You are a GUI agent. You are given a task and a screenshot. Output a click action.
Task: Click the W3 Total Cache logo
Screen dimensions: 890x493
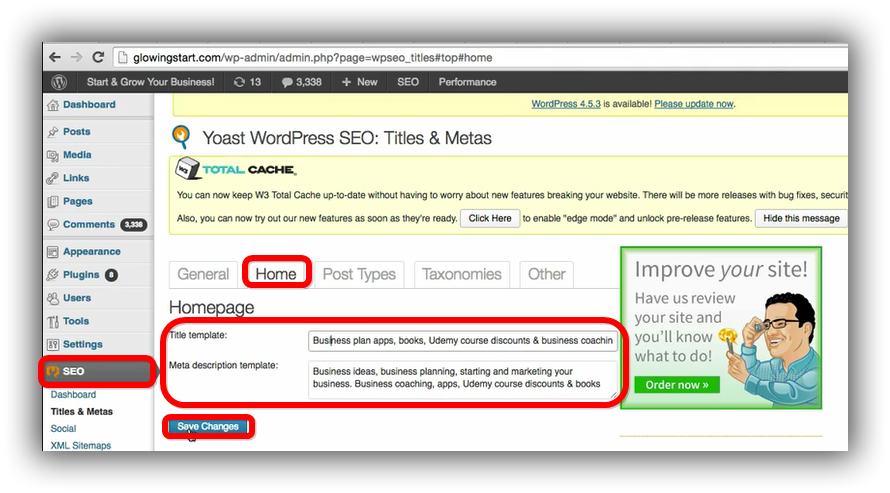pyautogui.click(x=236, y=169)
